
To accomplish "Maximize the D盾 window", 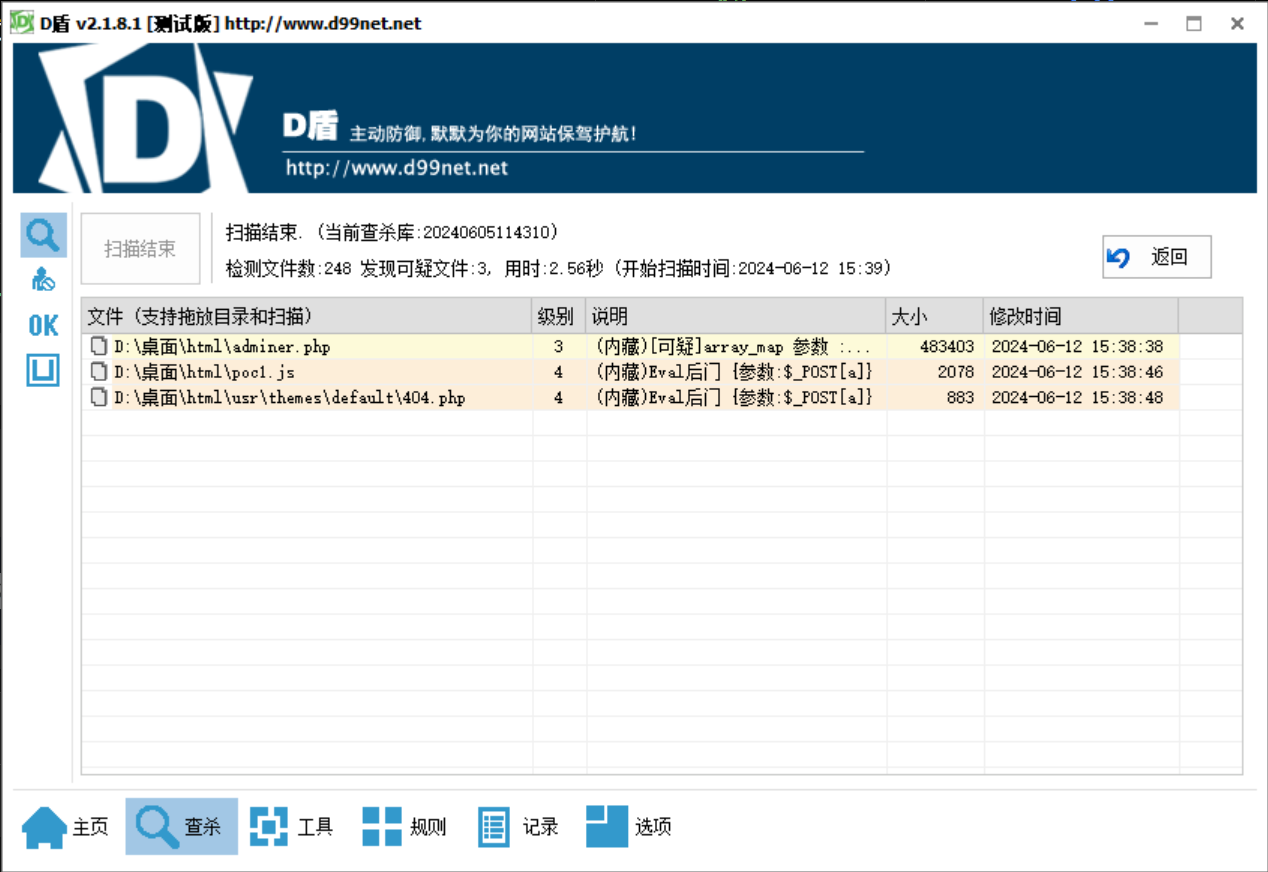I will coord(1194,23).
